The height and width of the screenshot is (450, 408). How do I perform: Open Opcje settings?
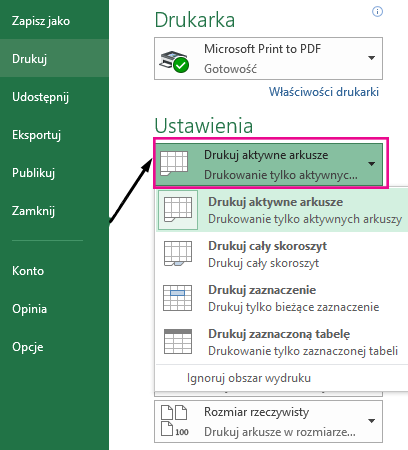(x=28, y=347)
